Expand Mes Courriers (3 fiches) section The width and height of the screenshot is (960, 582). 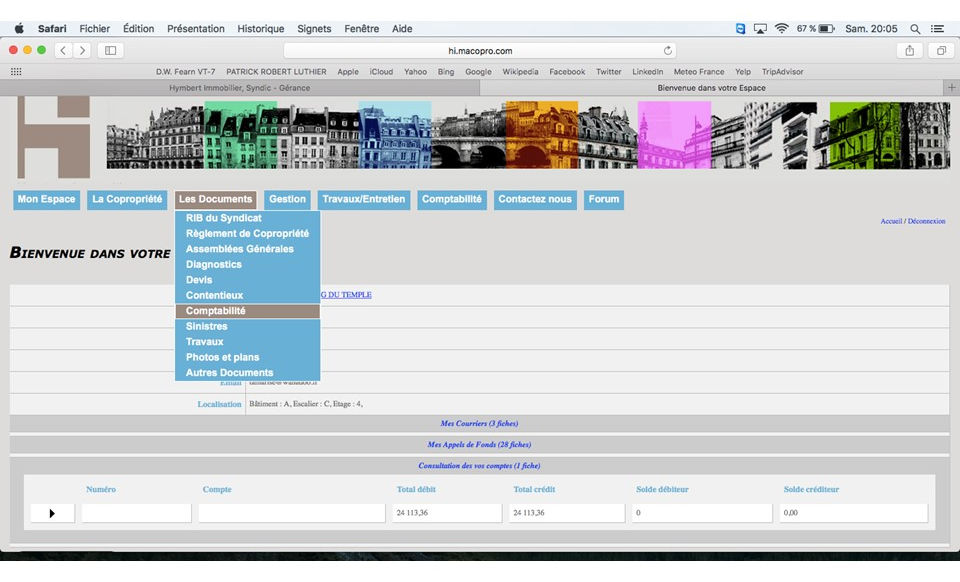click(479, 423)
